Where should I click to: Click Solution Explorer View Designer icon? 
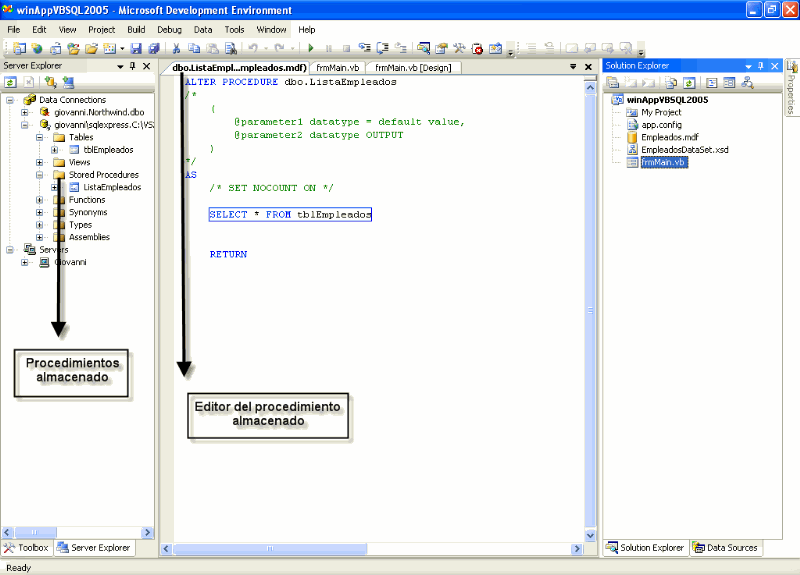pos(729,83)
